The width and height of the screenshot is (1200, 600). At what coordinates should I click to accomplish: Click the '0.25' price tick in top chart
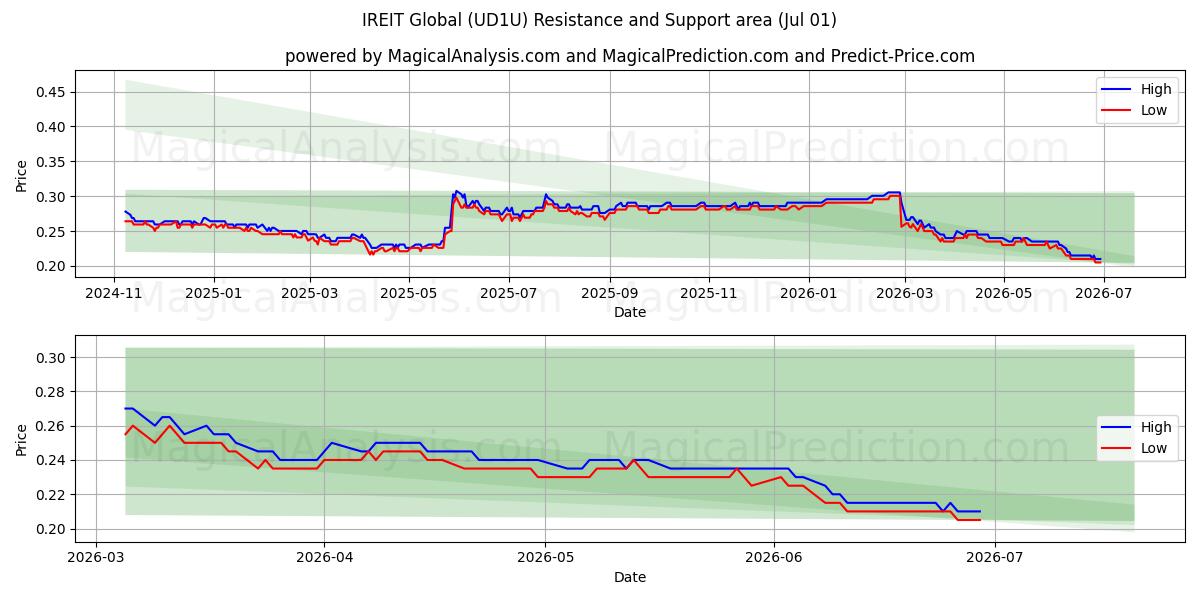pos(52,232)
